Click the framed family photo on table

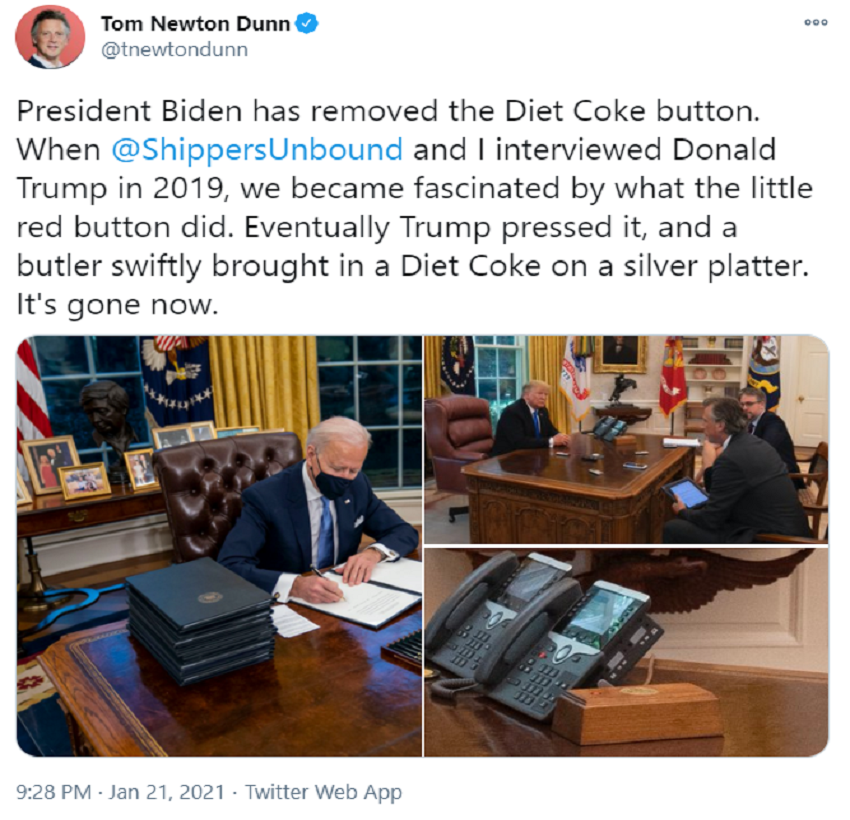50,463
